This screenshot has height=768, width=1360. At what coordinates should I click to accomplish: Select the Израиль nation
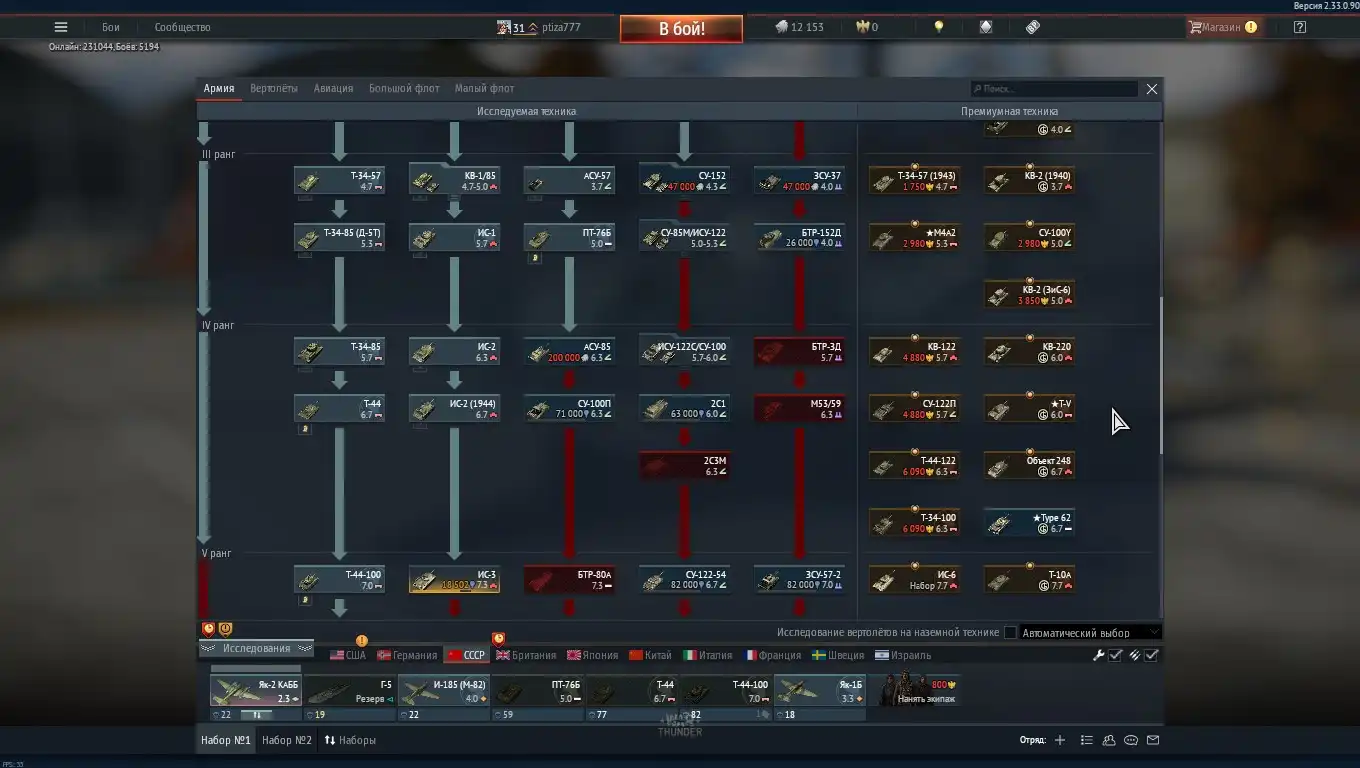pos(903,655)
